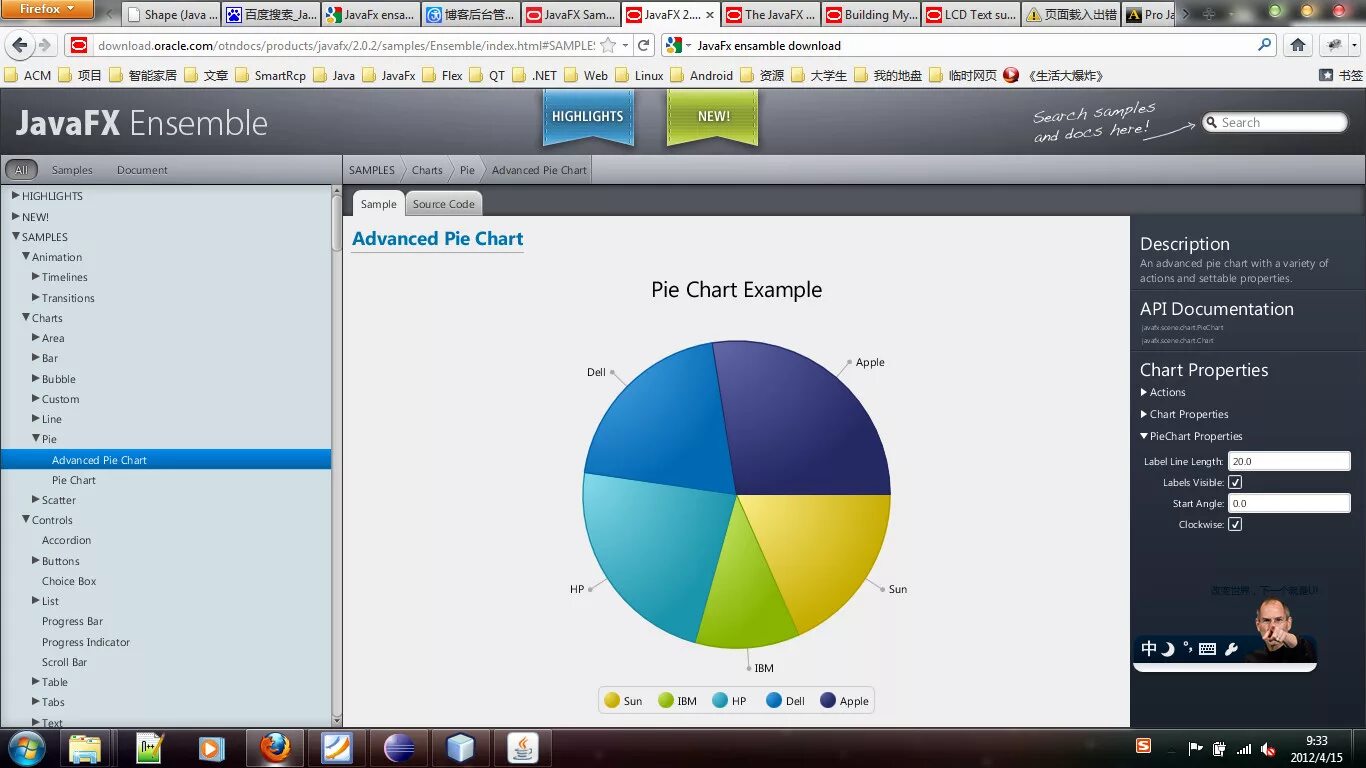The image size is (1366, 768).
Task: Open the volume speaker tray icon
Action: 1268,749
